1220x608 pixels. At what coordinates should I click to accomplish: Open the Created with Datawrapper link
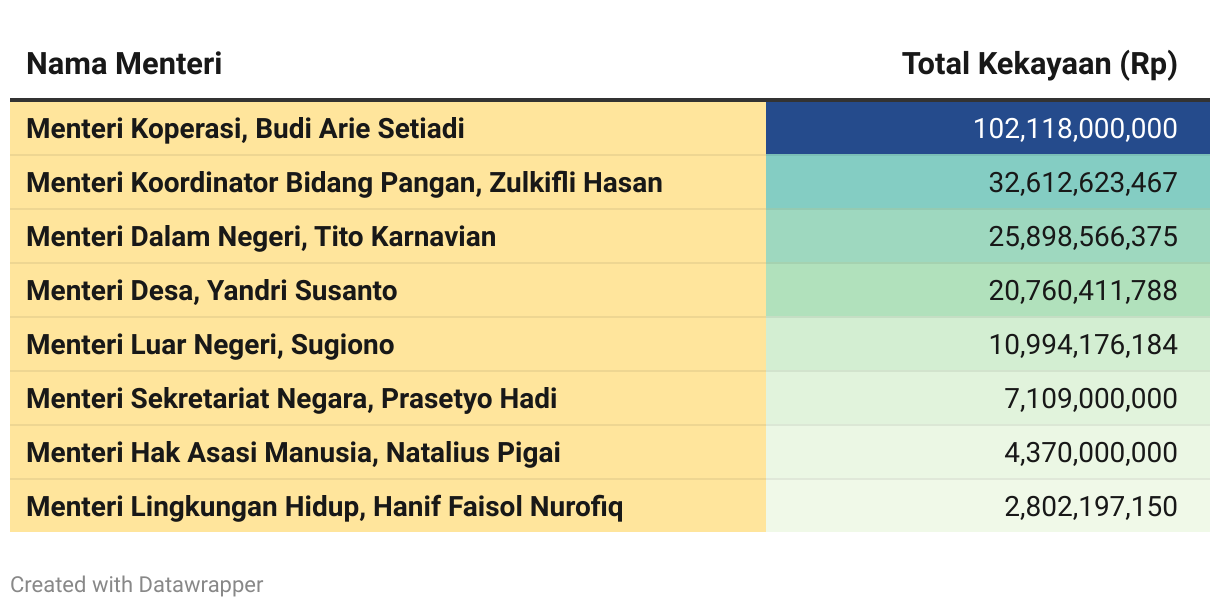137,584
